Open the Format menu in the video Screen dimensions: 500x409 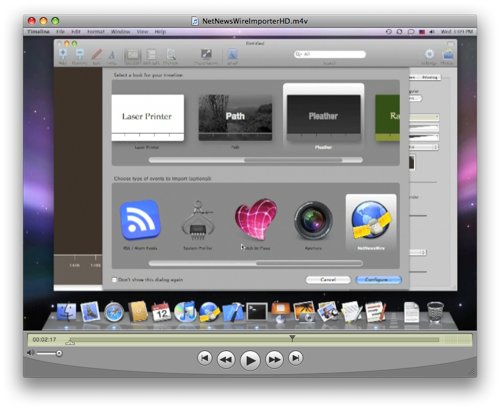coord(96,32)
